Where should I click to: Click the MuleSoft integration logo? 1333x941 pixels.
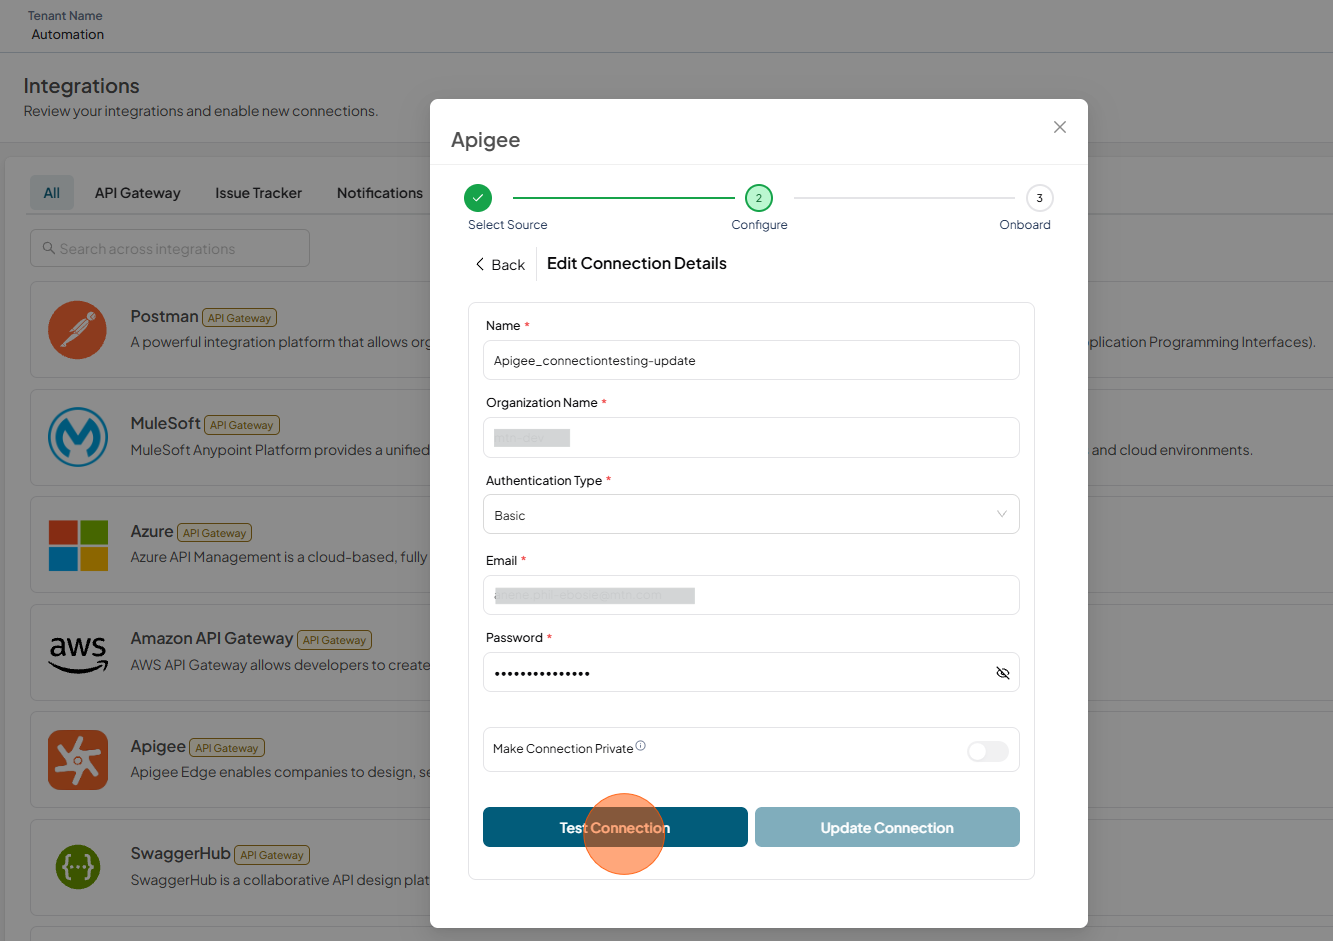tap(78, 437)
